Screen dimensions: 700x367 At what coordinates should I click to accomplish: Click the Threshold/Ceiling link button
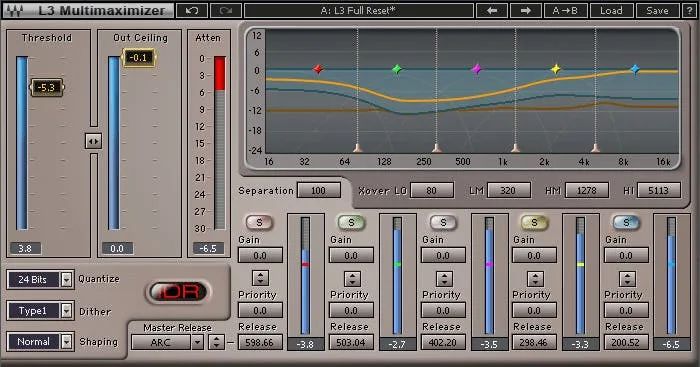point(93,141)
